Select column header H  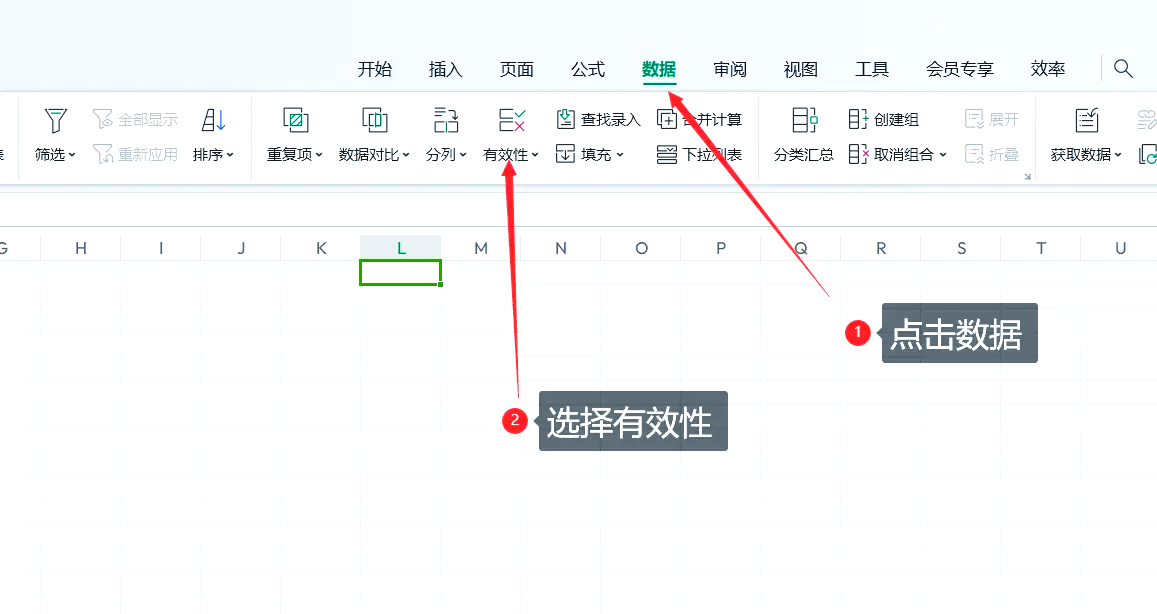(80, 248)
